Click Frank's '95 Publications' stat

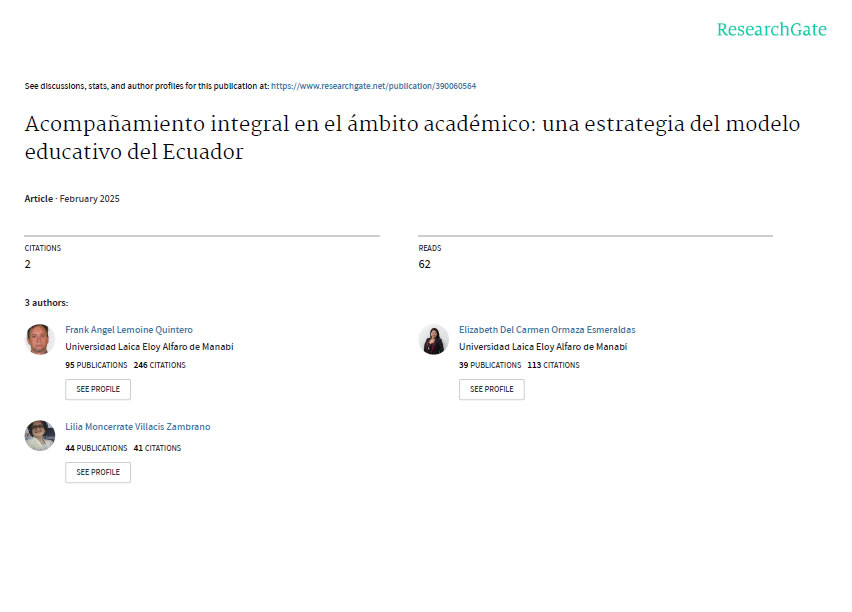pyautogui.click(x=96, y=365)
